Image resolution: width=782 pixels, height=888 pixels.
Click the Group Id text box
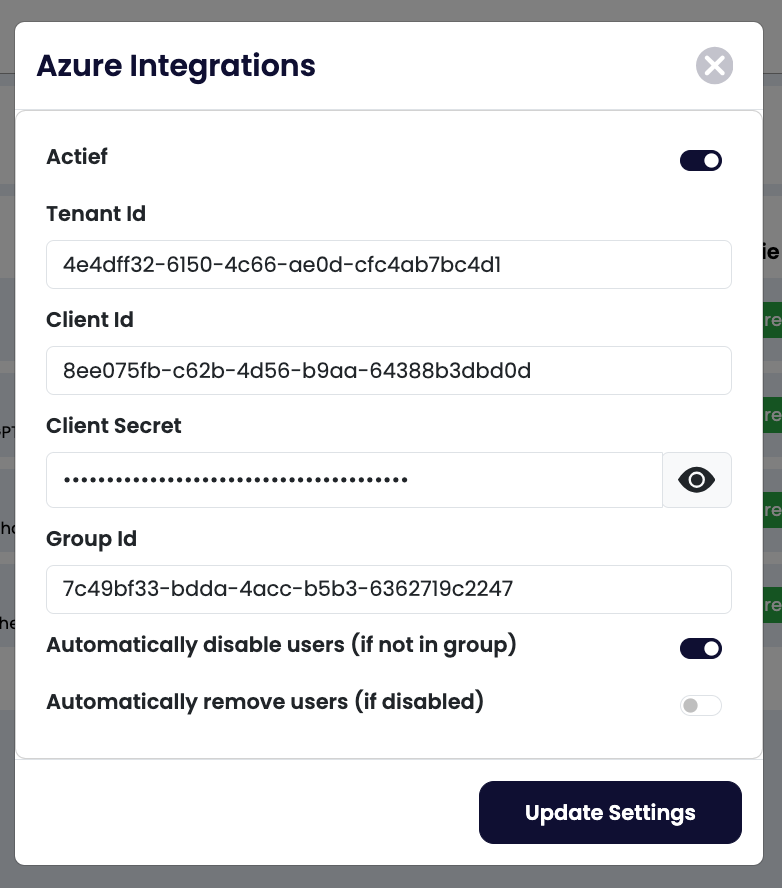click(x=388, y=589)
